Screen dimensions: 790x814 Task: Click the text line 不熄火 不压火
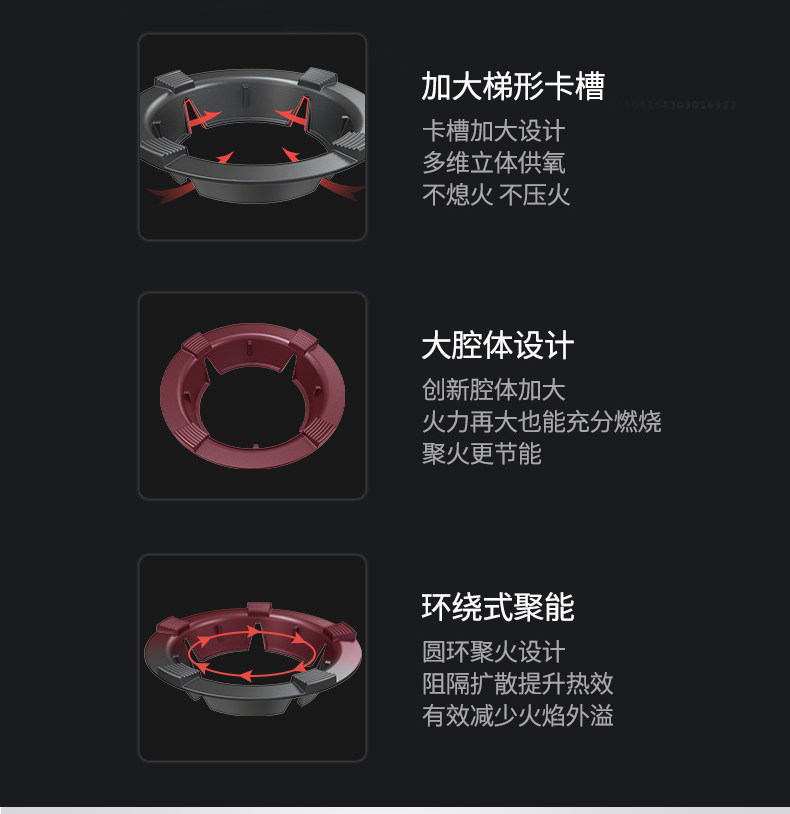click(x=496, y=195)
